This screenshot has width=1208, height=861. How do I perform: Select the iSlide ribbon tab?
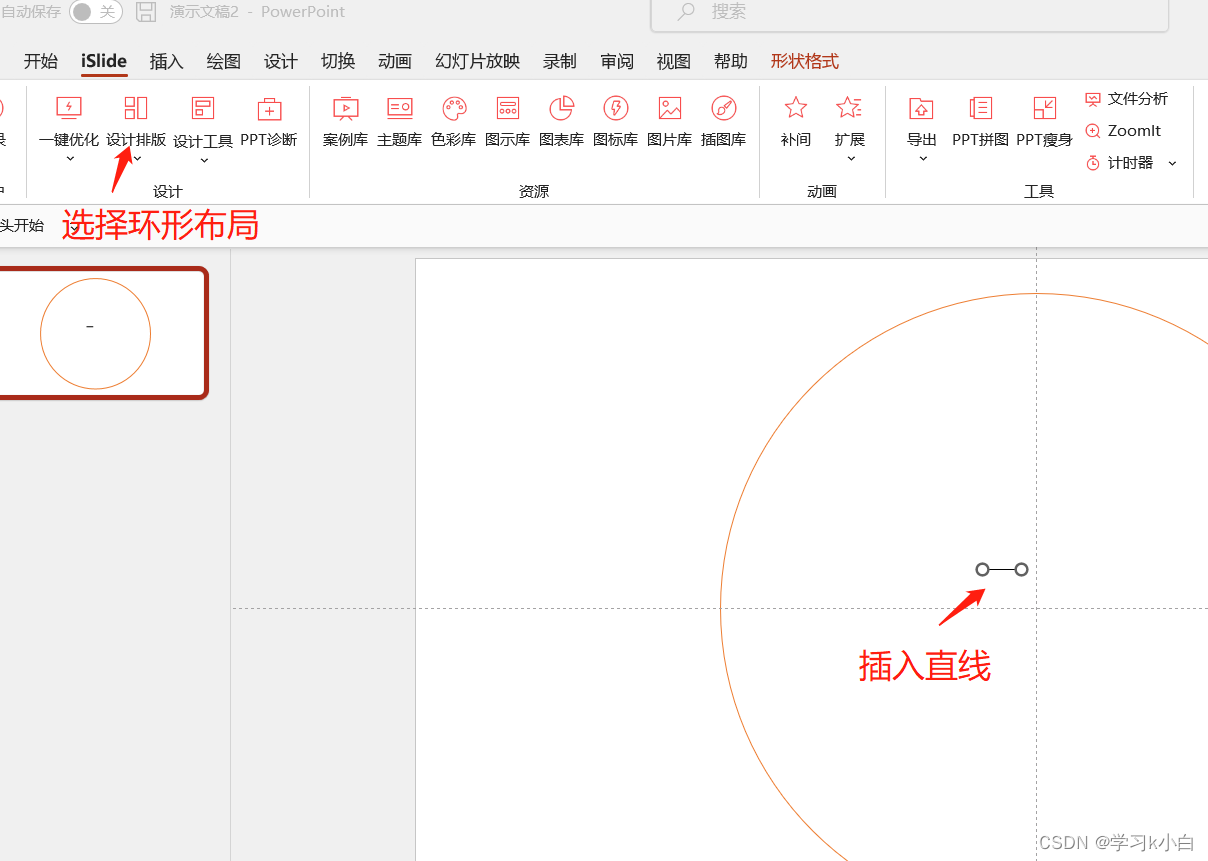[x=104, y=62]
